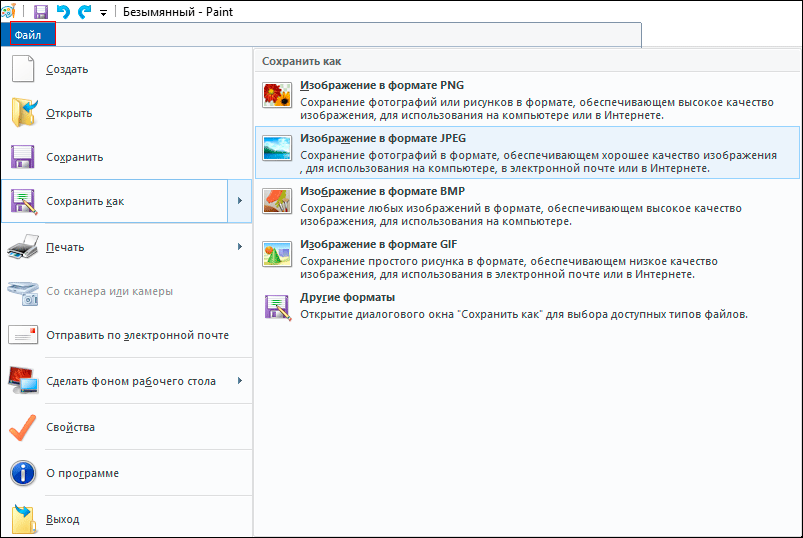Select Выход to quit Paint
Image resolution: width=803 pixels, height=538 pixels.
pos(62,519)
